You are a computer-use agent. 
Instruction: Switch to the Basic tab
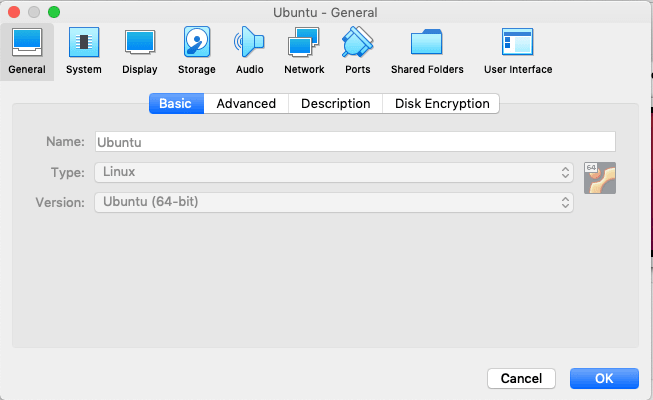click(x=177, y=103)
